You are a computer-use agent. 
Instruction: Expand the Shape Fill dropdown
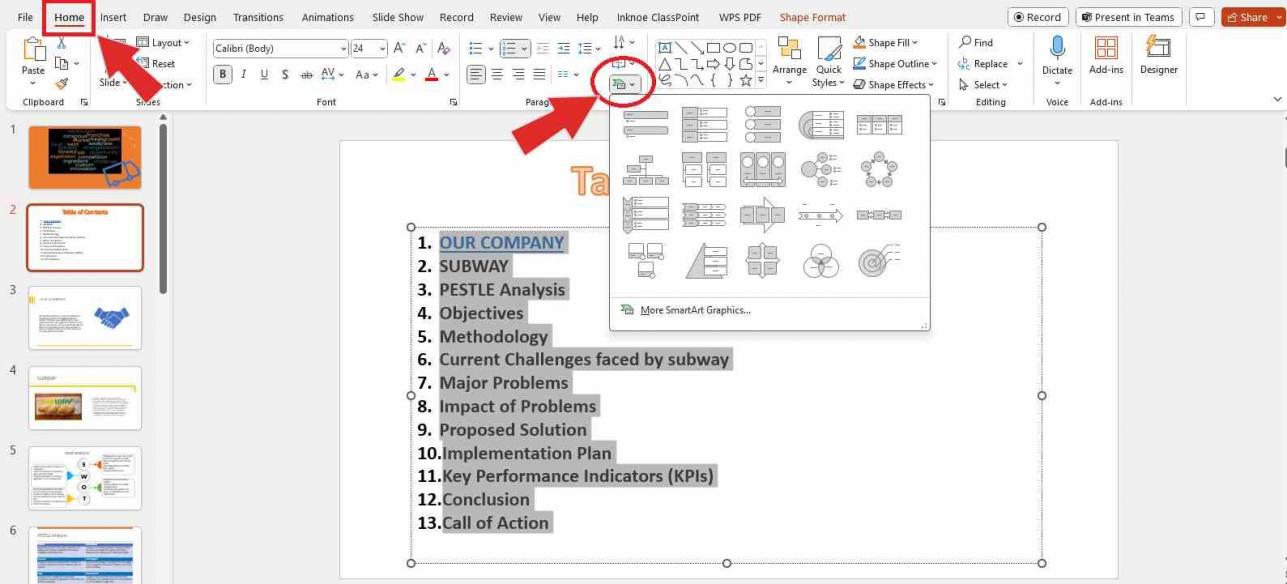(886, 42)
